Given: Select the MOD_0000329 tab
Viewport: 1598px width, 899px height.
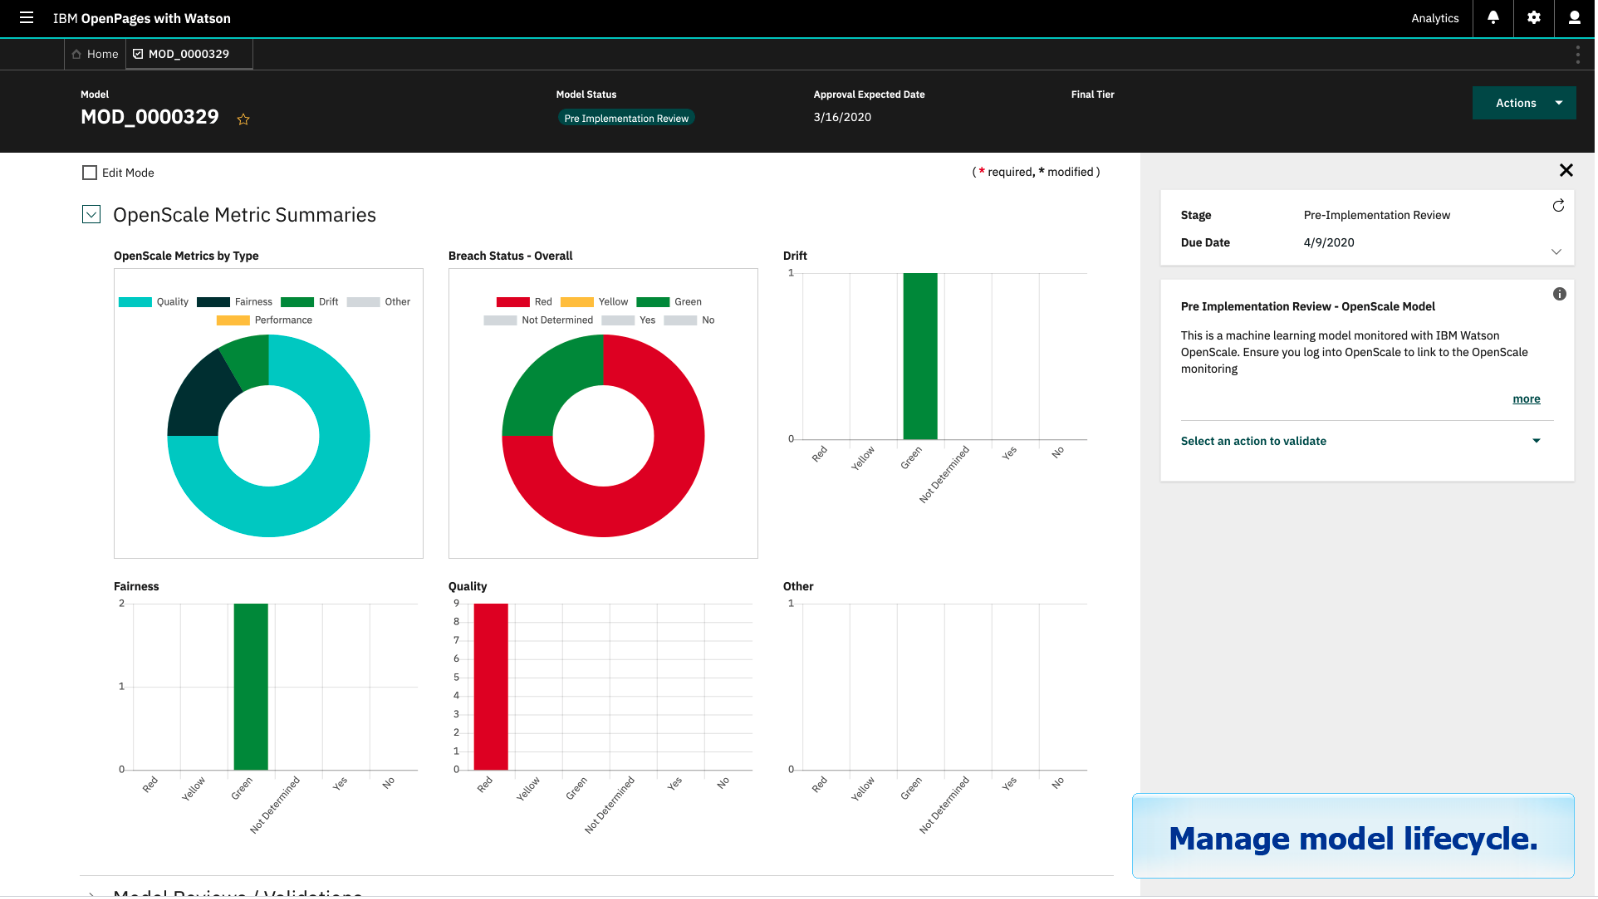Looking at the screenshot, I should pos(188,54).
